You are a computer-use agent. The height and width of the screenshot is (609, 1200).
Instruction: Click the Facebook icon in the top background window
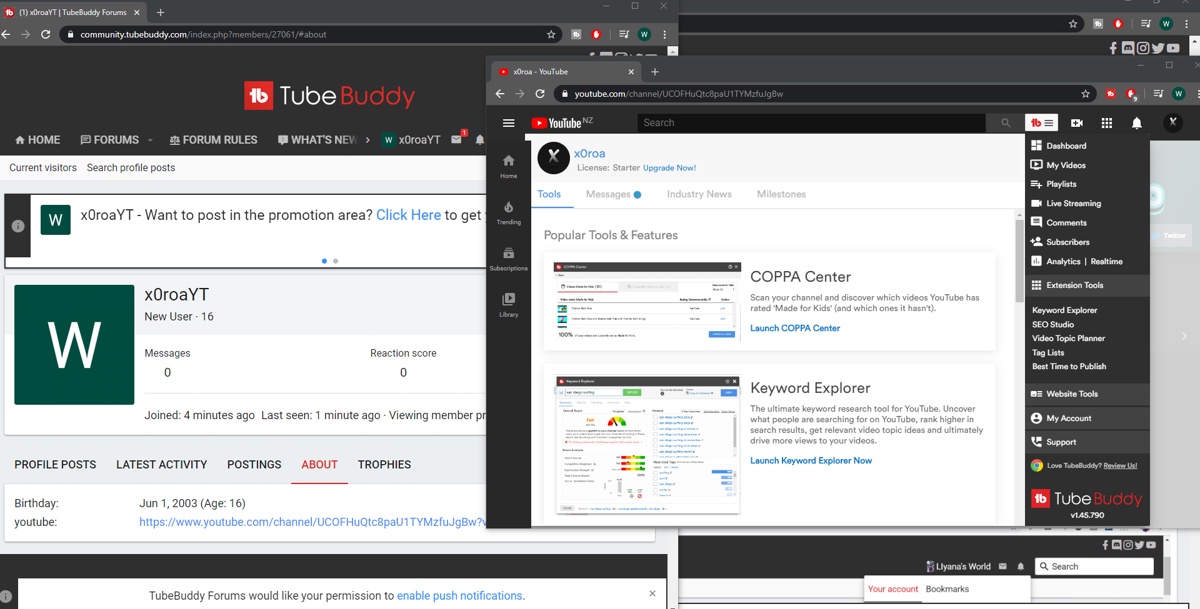pyautogui.click(x=1114, y=47)
